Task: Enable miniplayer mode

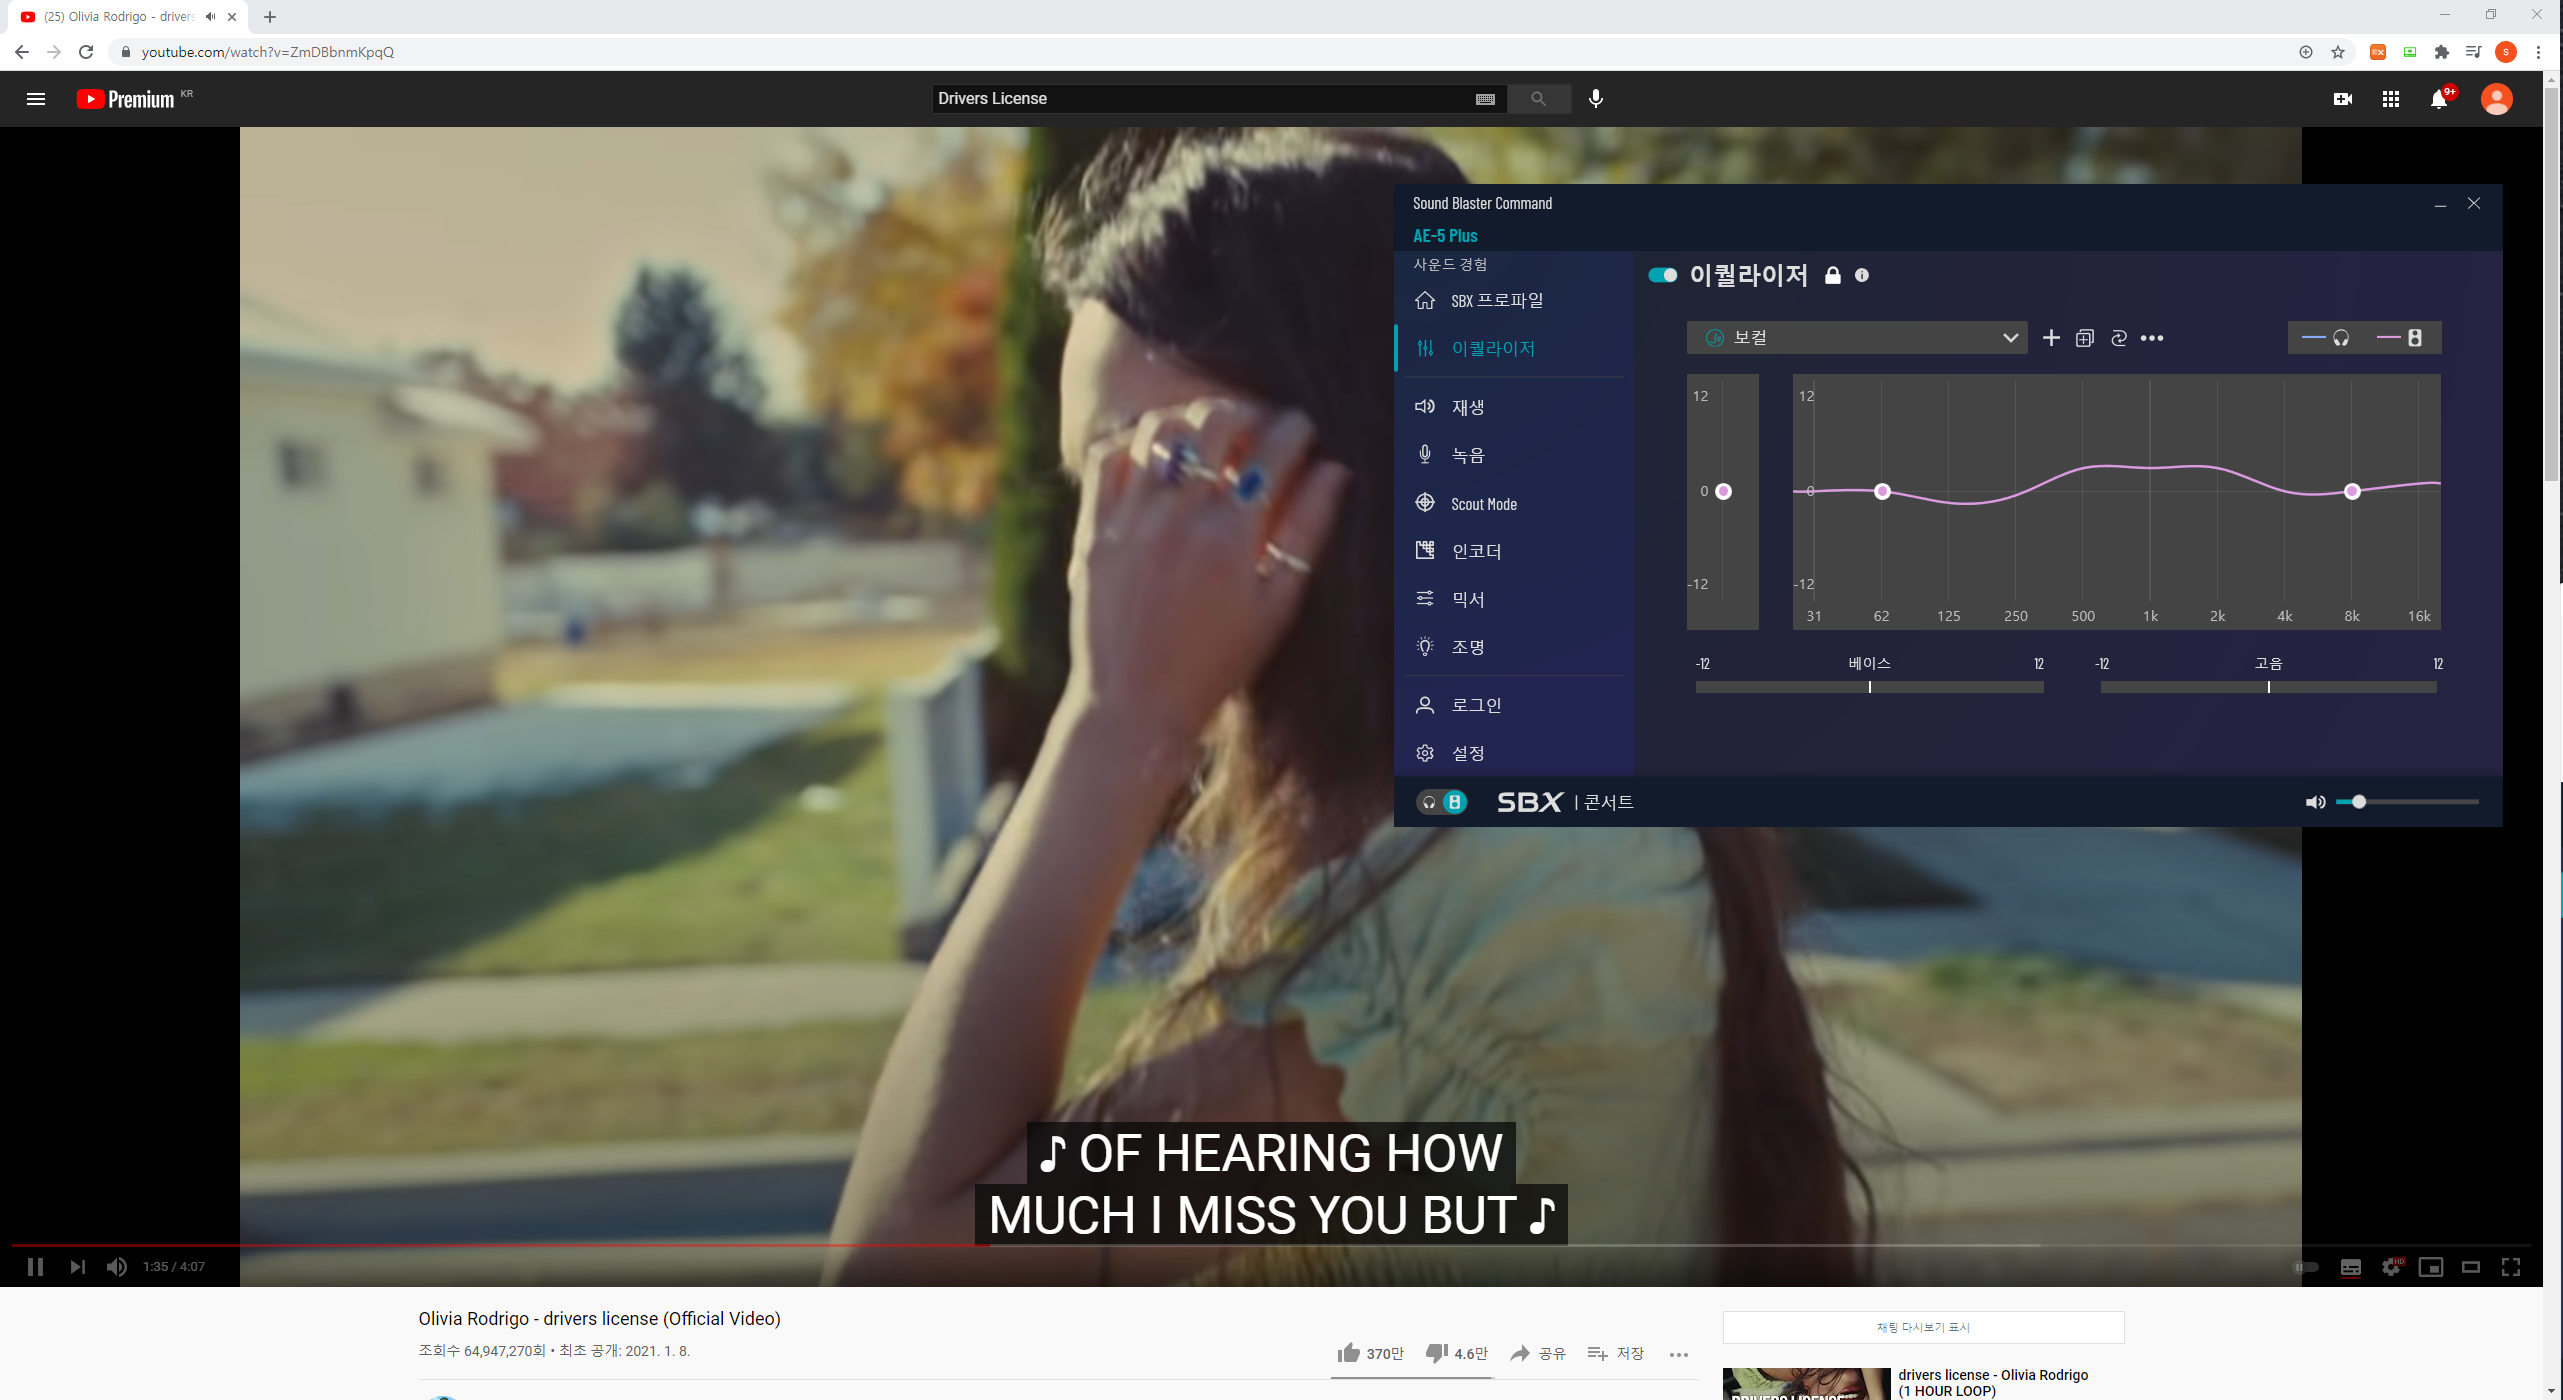Action: click(x=2431, y=1267)
